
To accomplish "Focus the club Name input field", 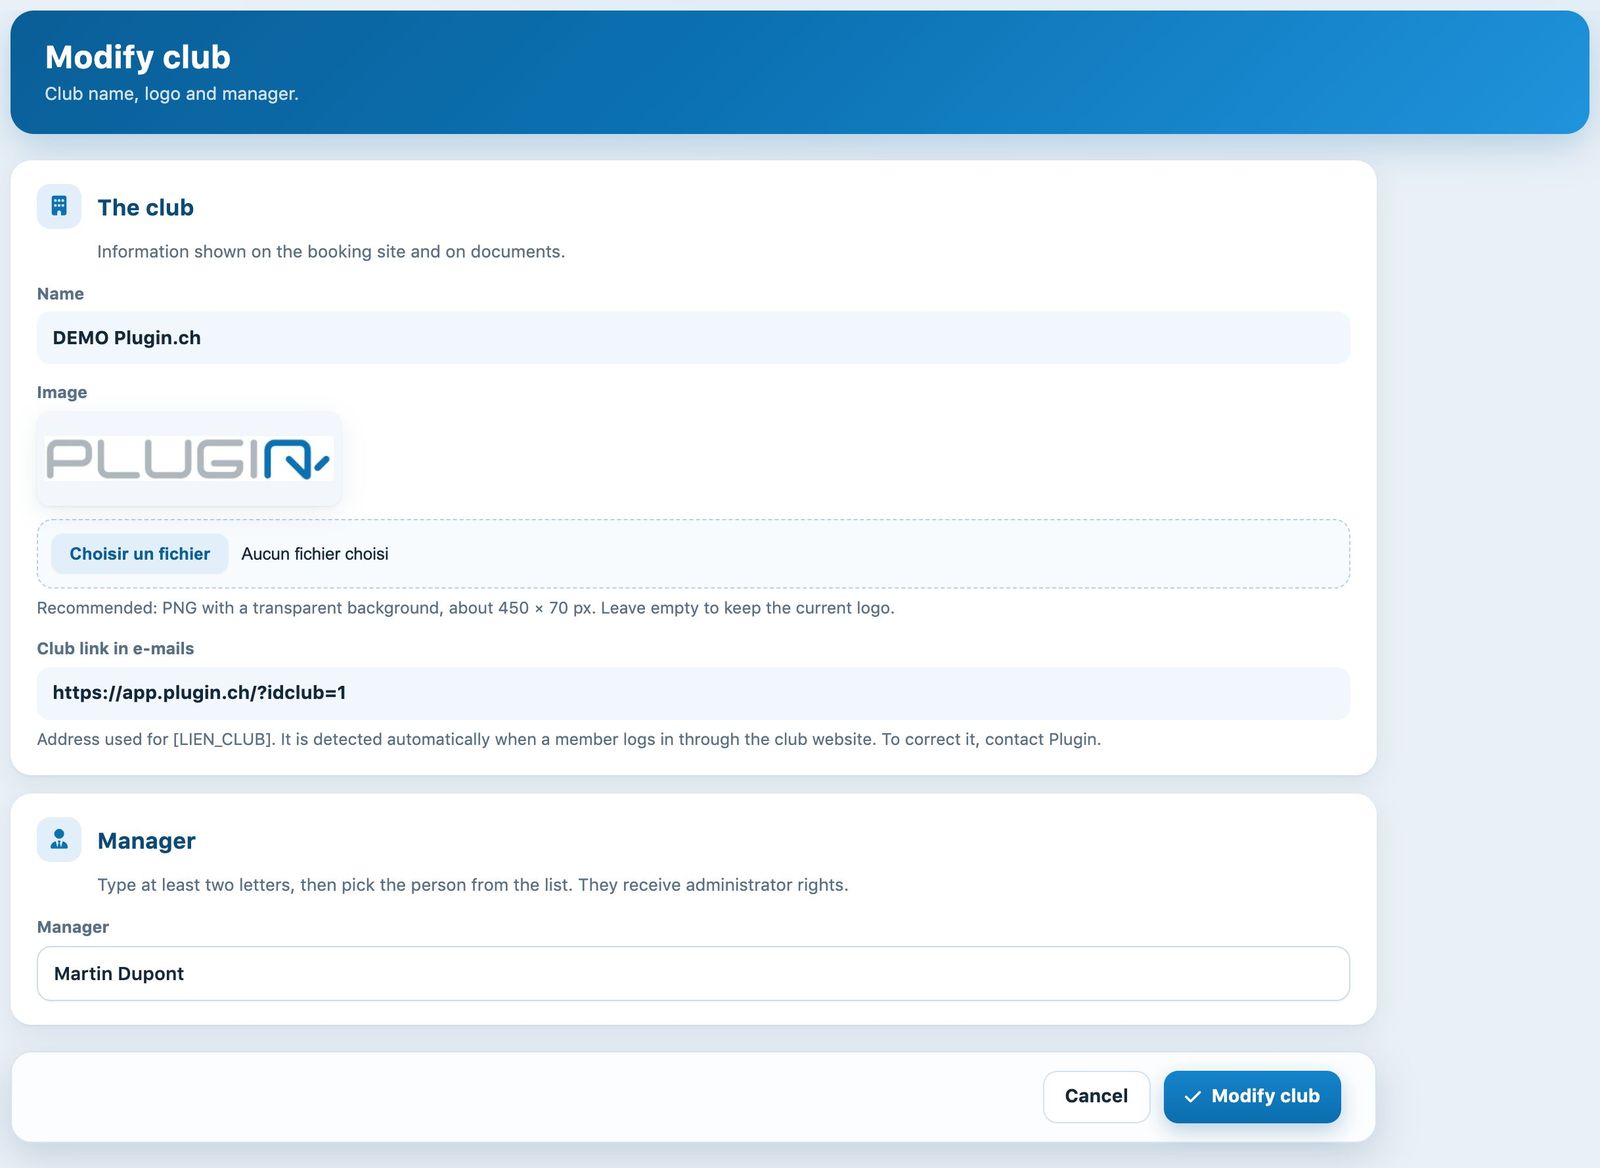I will (x=693, y=338).
